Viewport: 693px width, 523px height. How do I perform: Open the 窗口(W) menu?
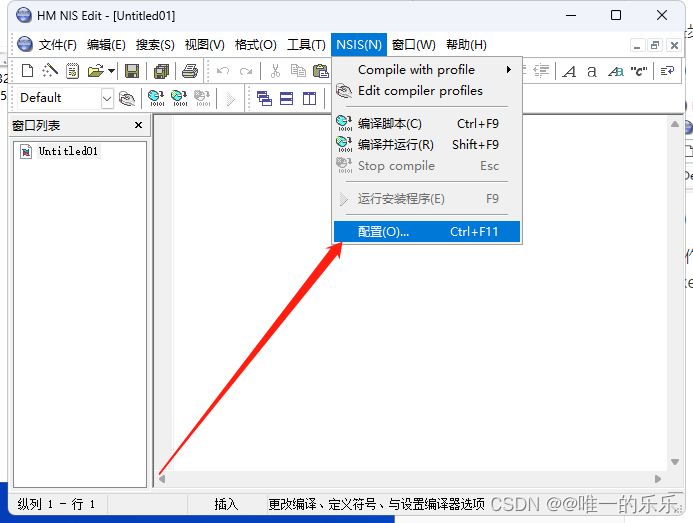[414, 45]
